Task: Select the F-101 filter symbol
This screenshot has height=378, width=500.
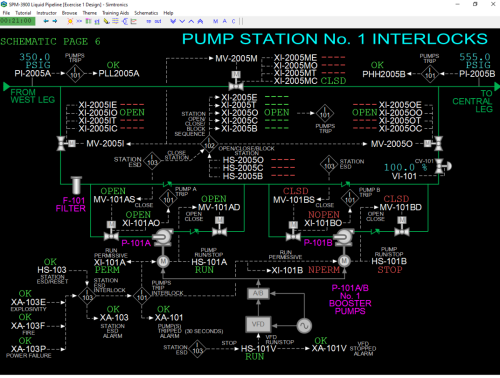Action: point(76,185)
